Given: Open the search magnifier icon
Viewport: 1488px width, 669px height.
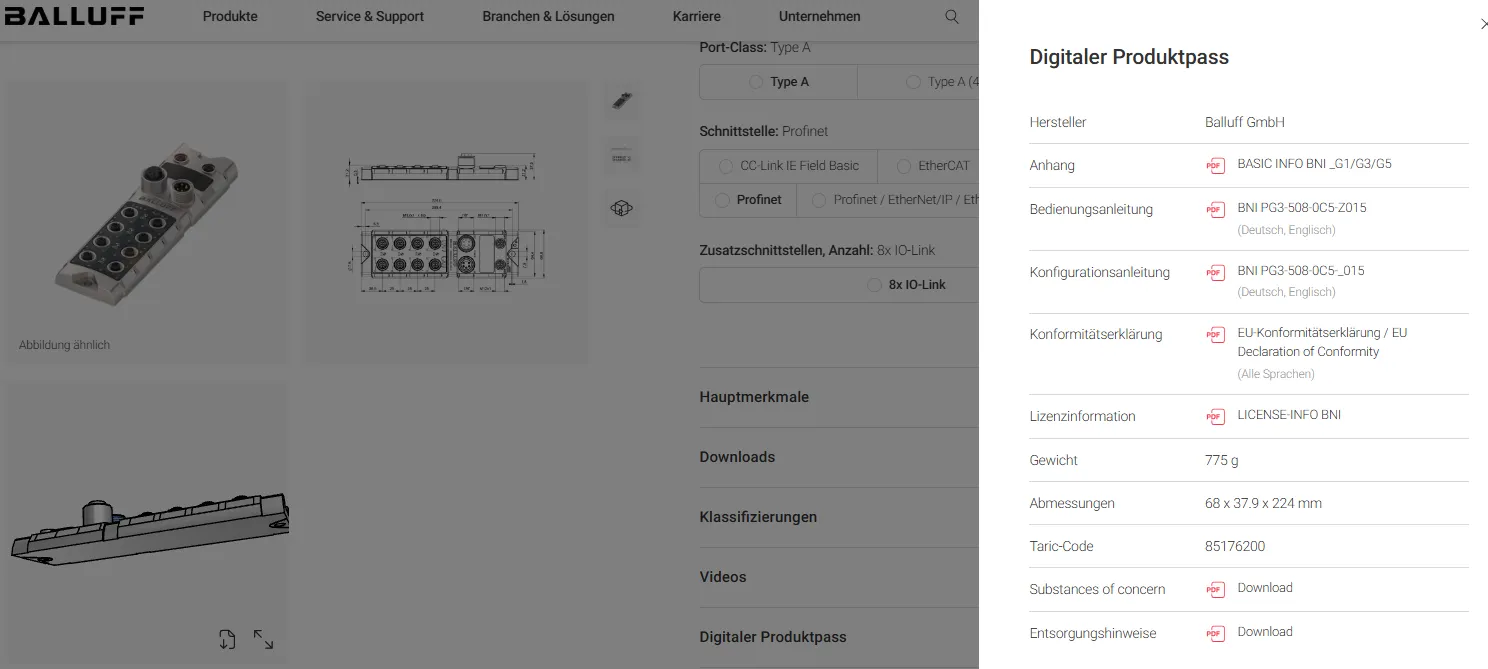Looking at the screenshot, I should [x=952, y=17].
